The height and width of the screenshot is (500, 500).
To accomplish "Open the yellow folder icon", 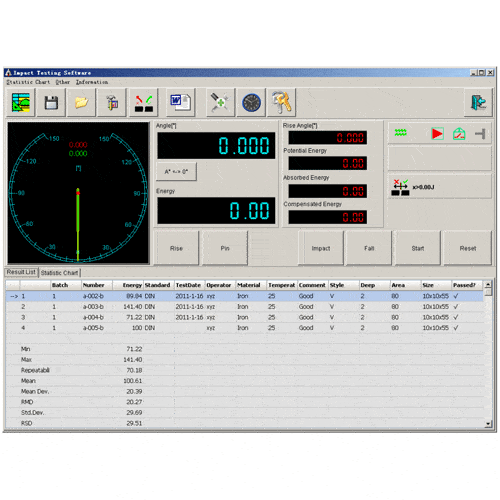I will 81,102.
